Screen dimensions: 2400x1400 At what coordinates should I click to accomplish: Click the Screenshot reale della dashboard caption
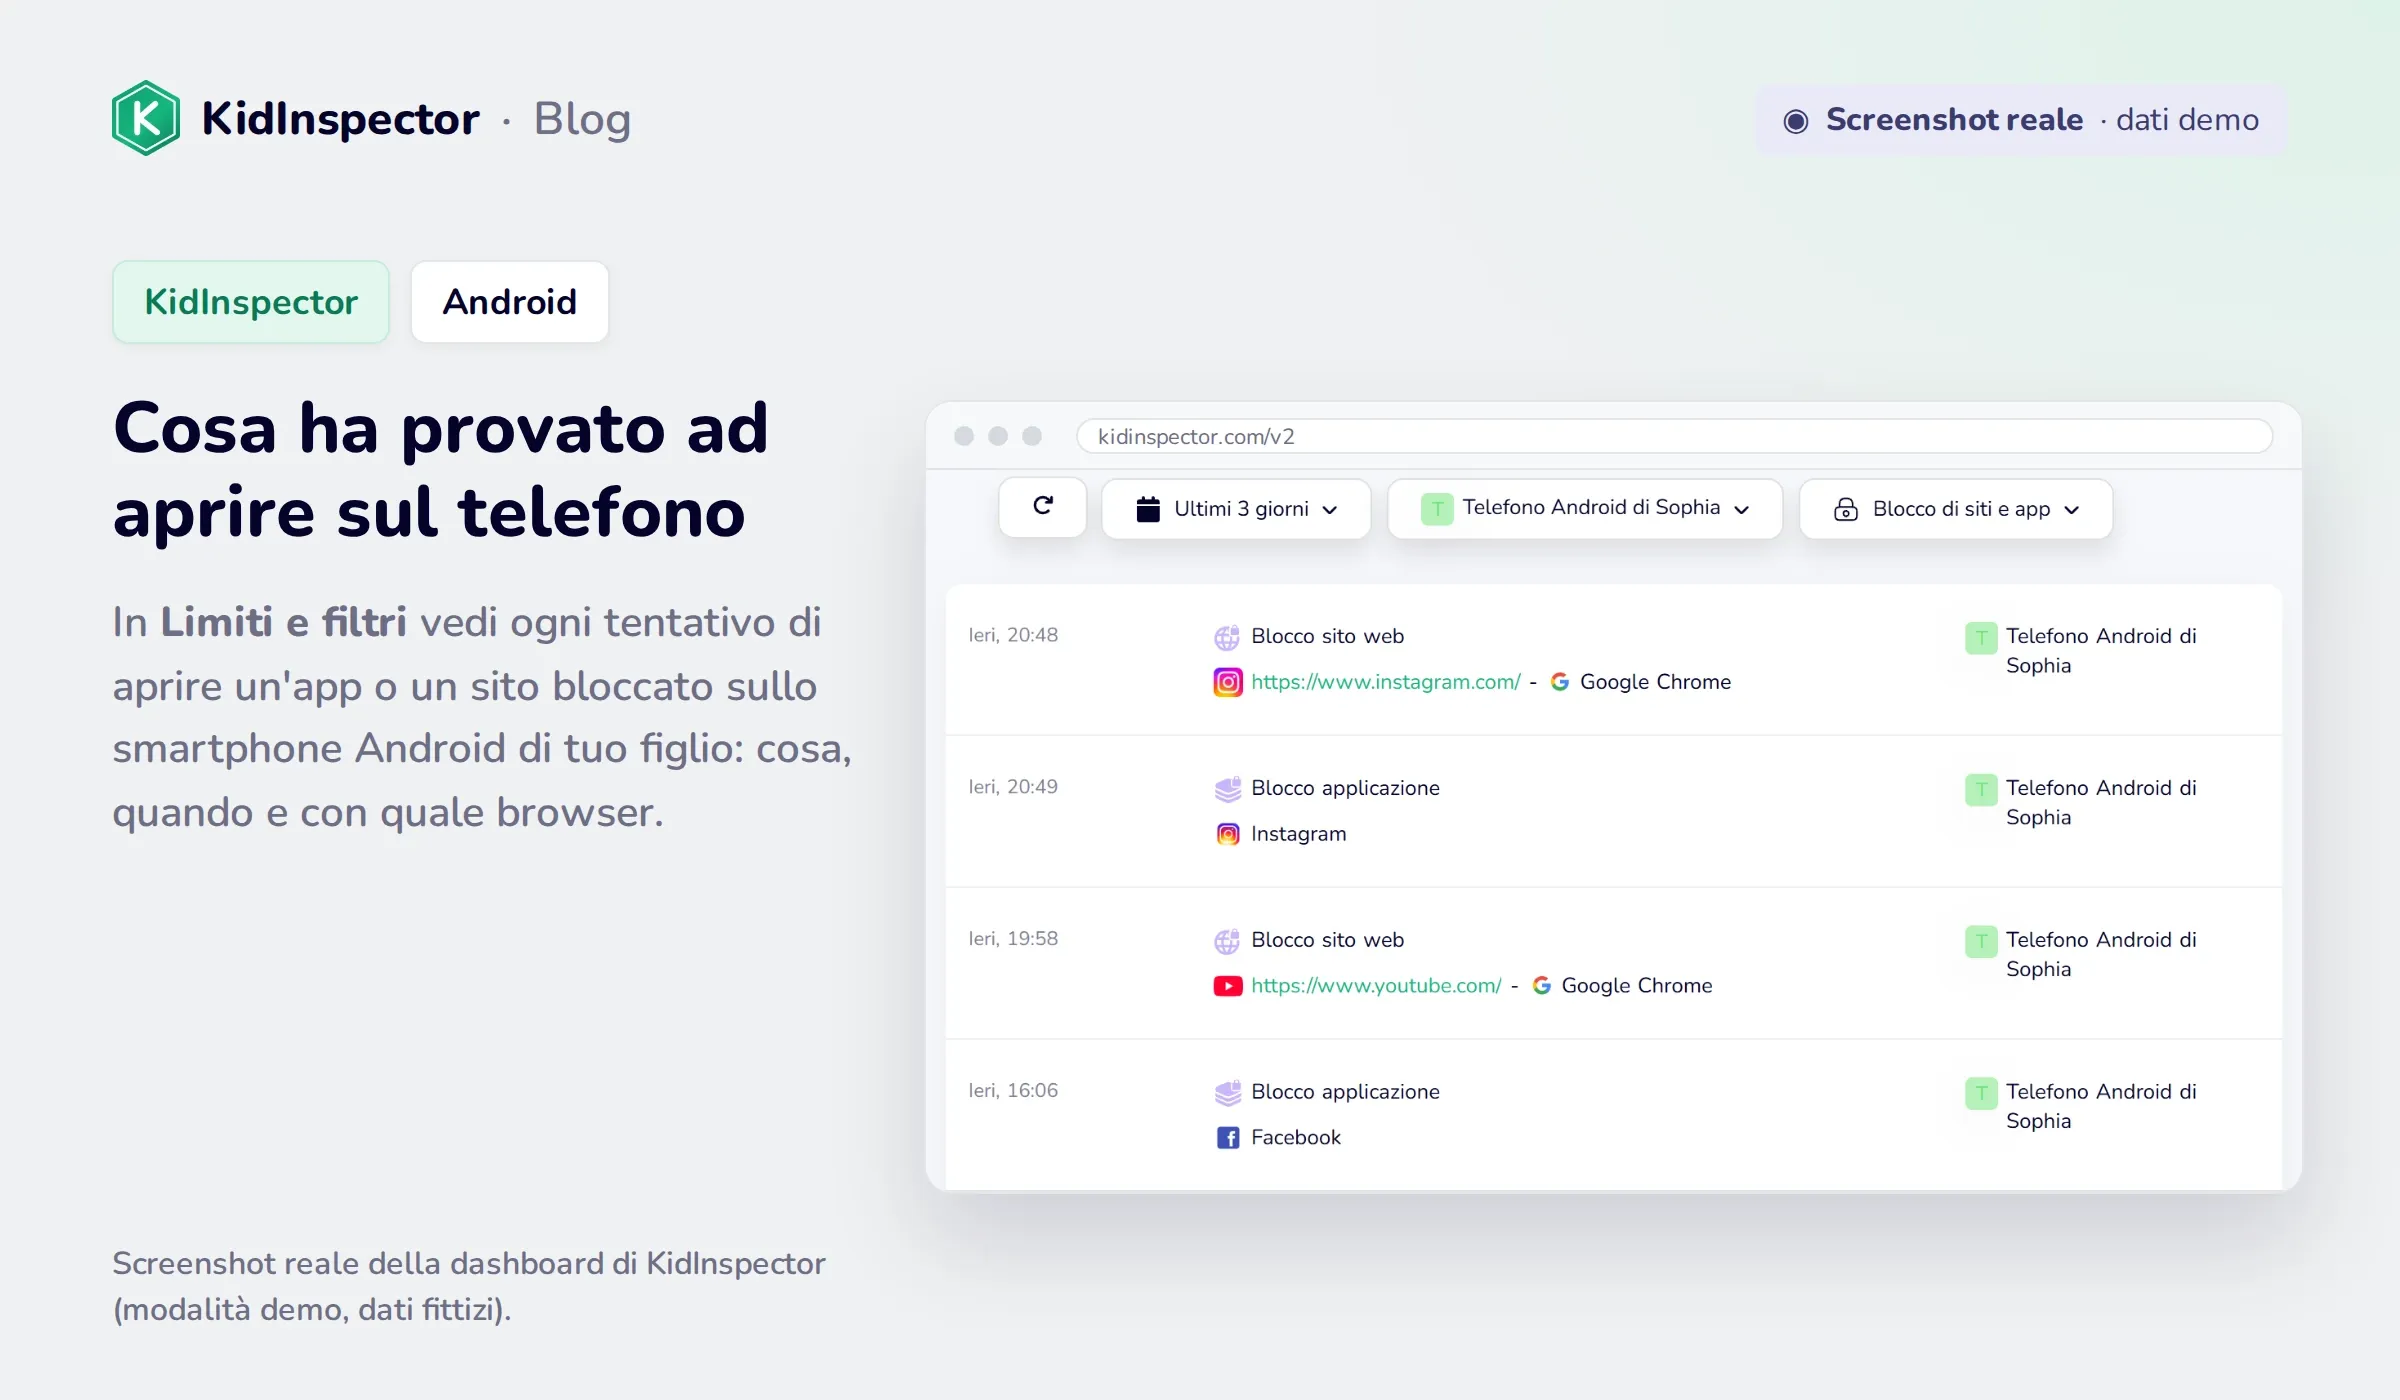pos(469,1286)
